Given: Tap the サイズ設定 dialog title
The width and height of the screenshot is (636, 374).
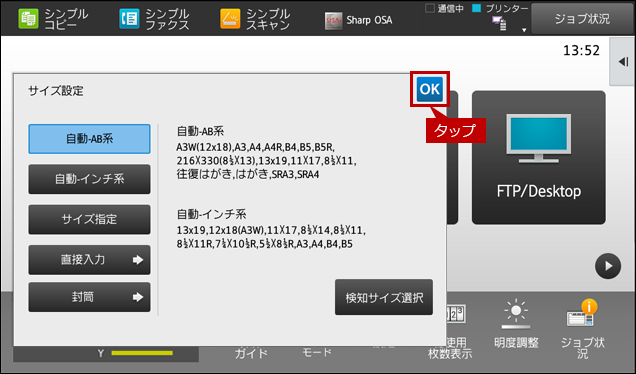Looking at the screenshot, I should point(56,91).
